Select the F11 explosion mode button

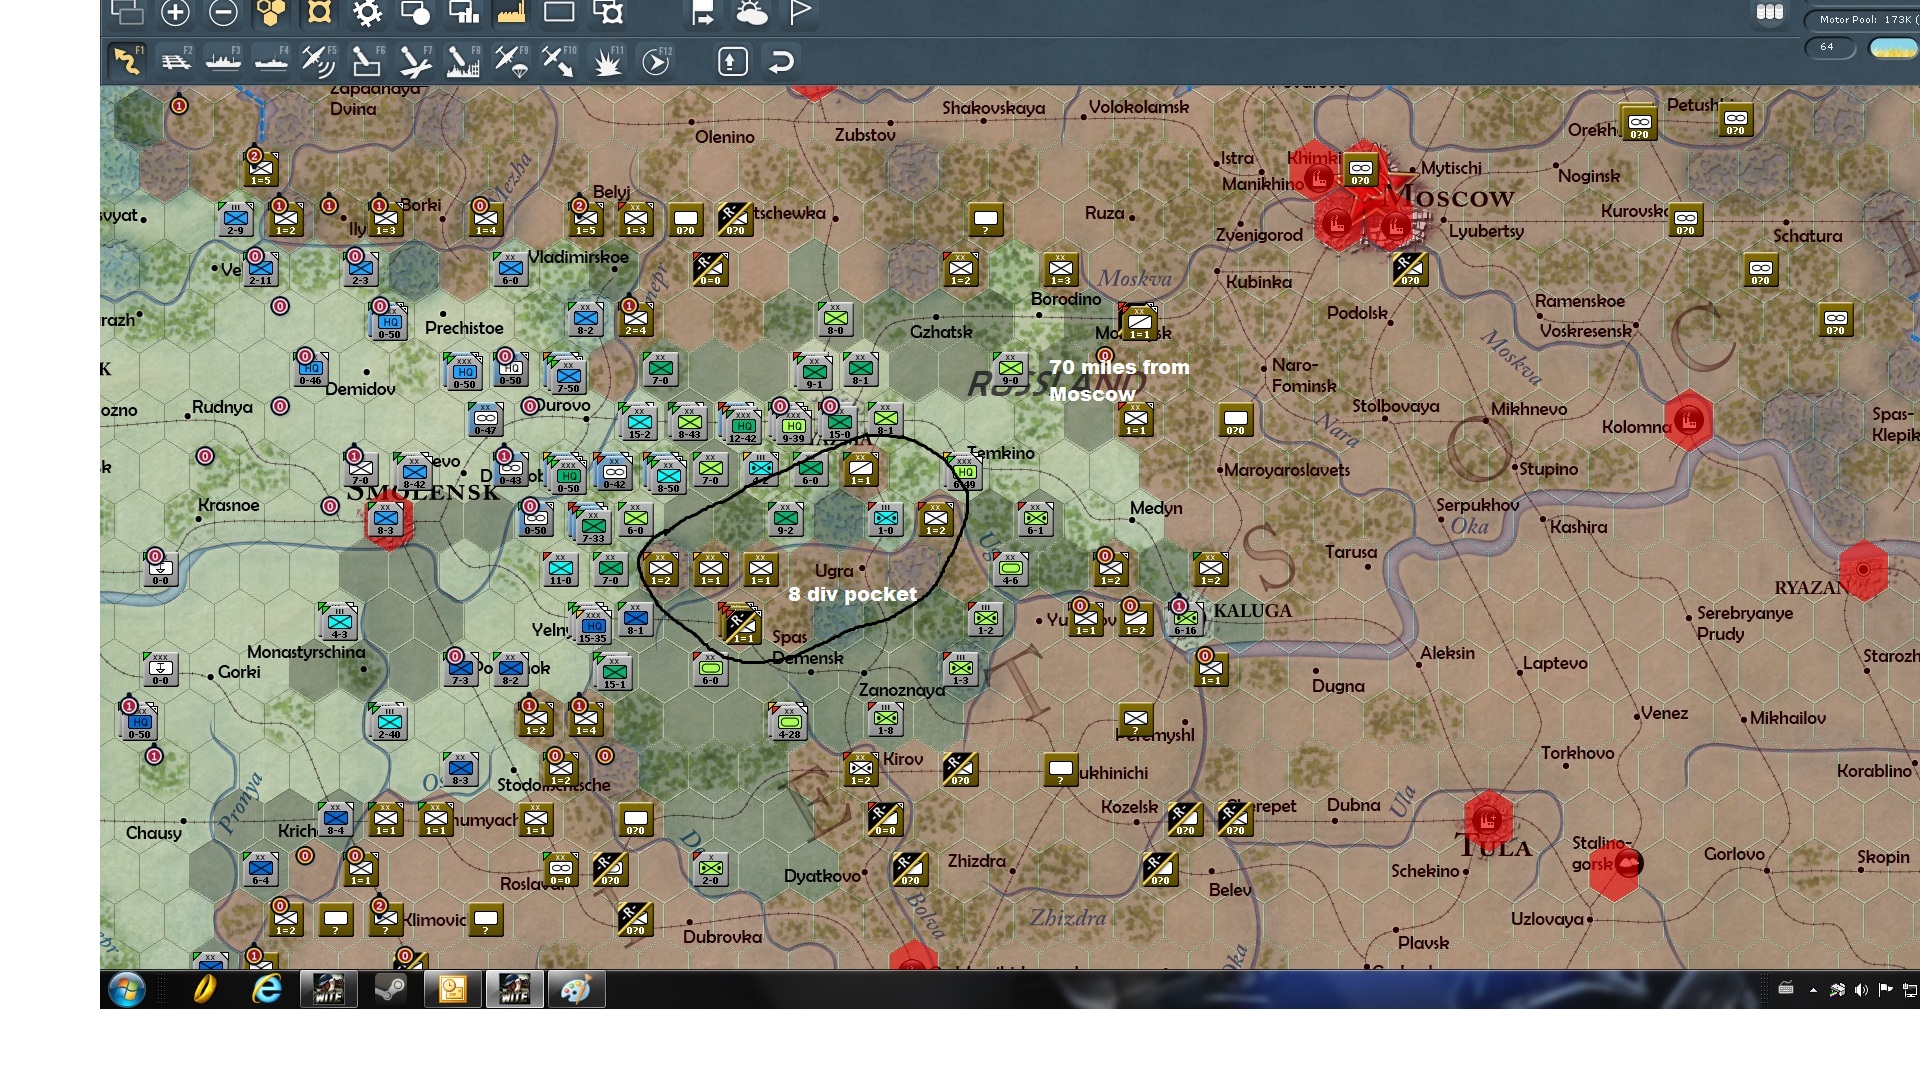point(607,62)
